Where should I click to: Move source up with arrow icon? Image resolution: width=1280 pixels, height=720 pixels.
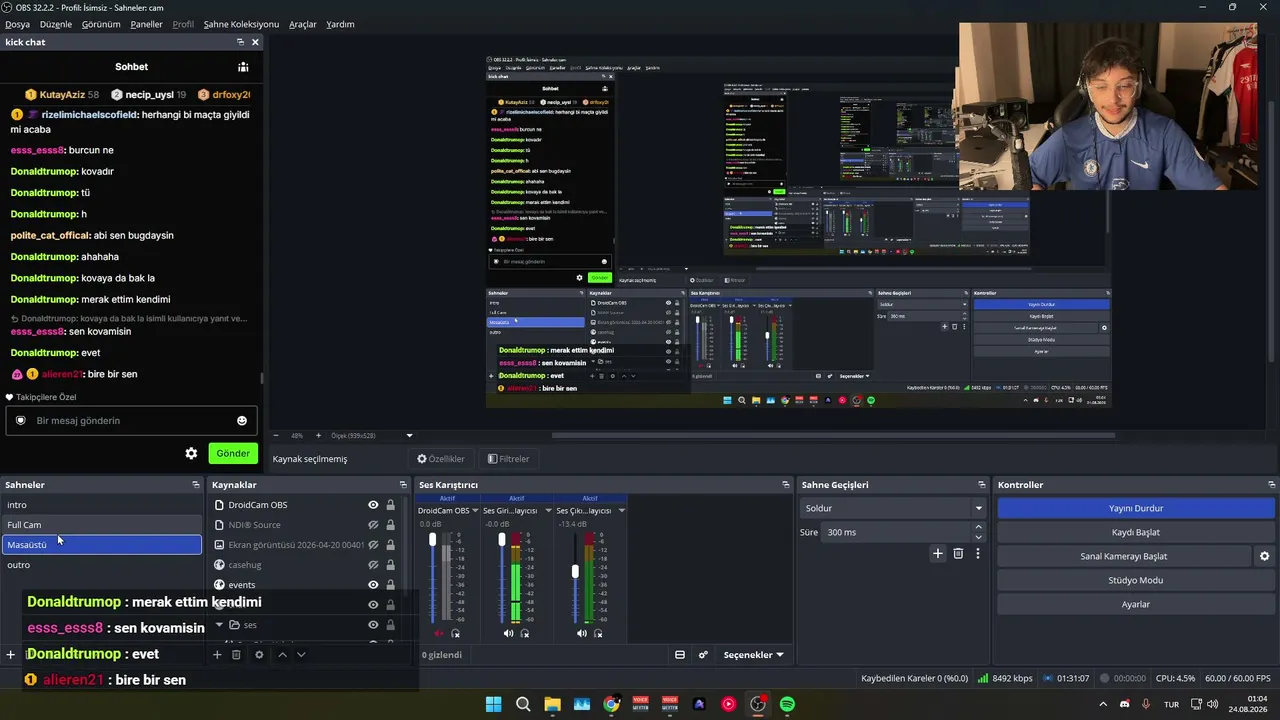282,655
